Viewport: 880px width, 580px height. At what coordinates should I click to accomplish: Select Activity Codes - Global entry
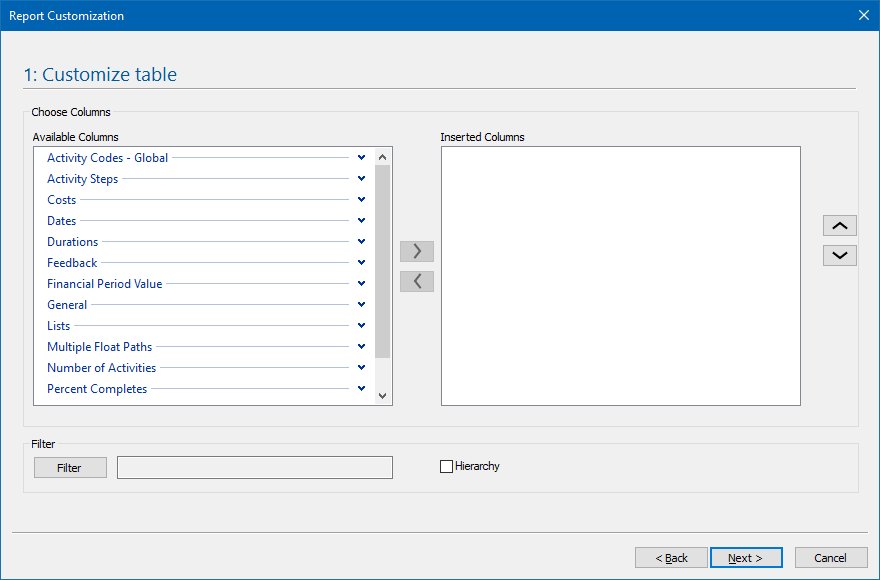(x=107, y=157)
